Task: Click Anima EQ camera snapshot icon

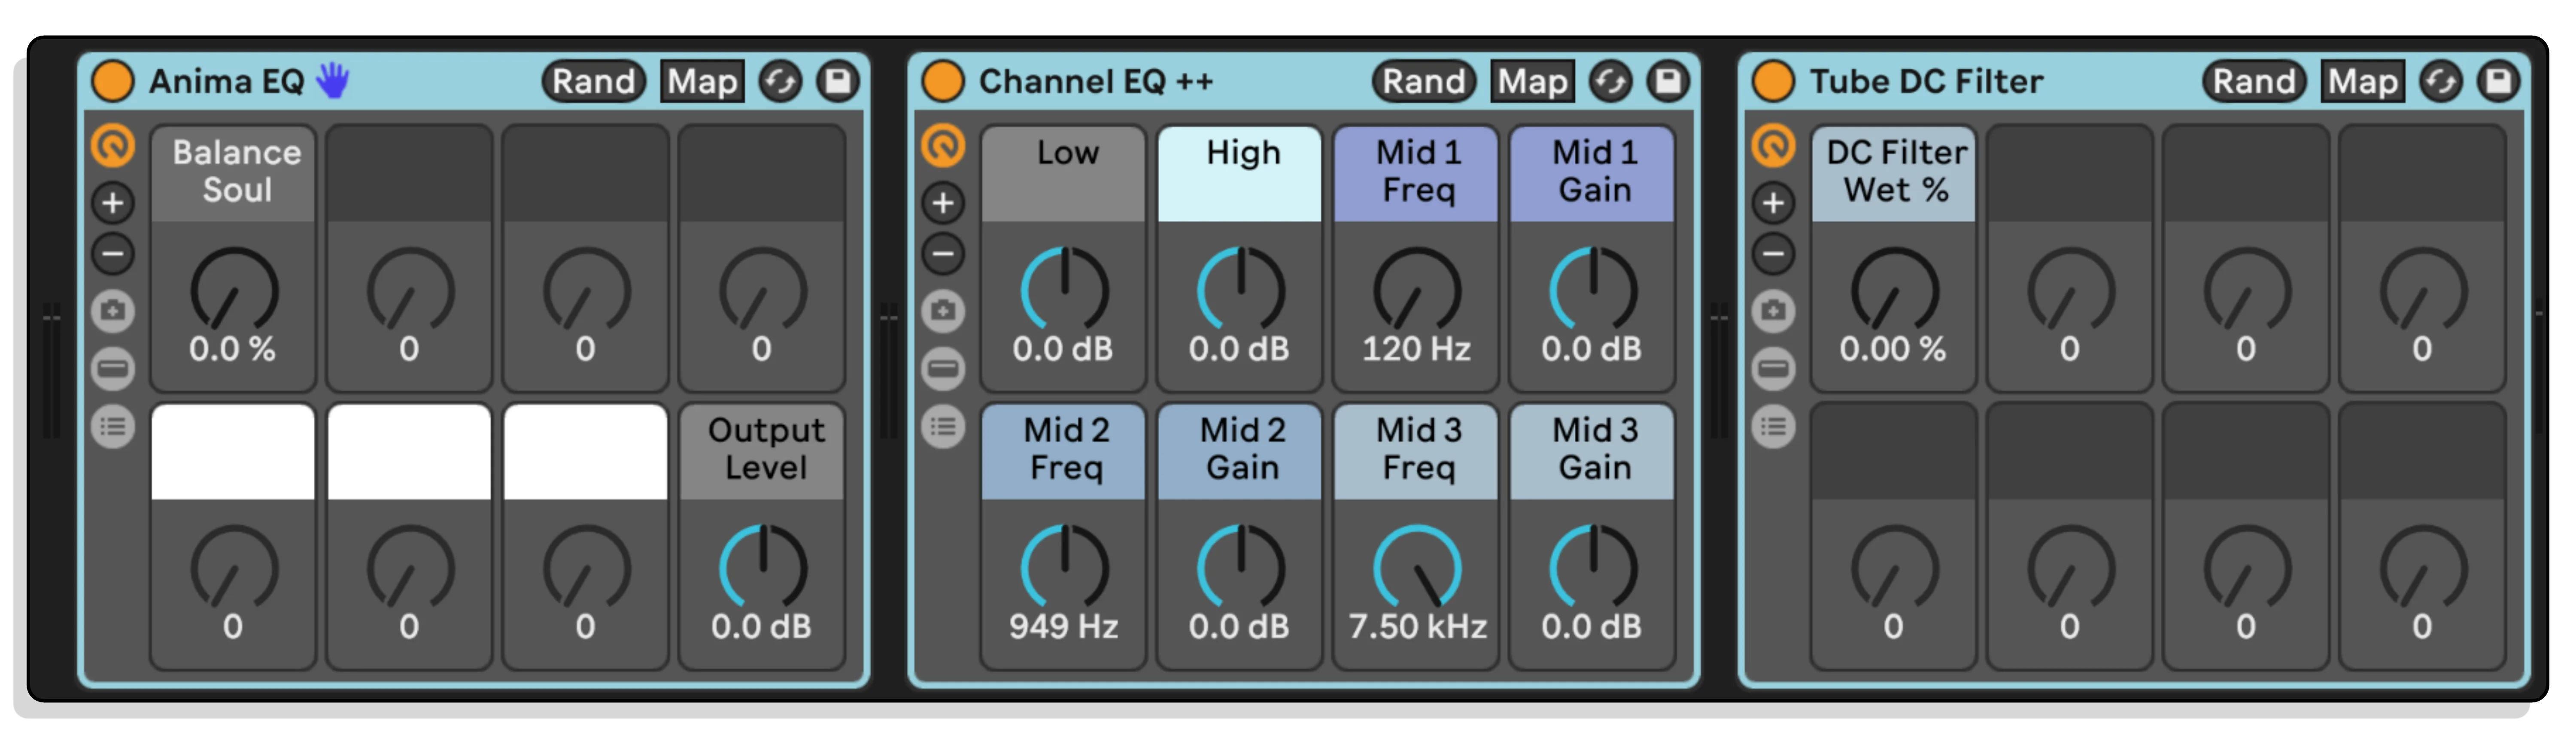Action: (x=113, y=311)
